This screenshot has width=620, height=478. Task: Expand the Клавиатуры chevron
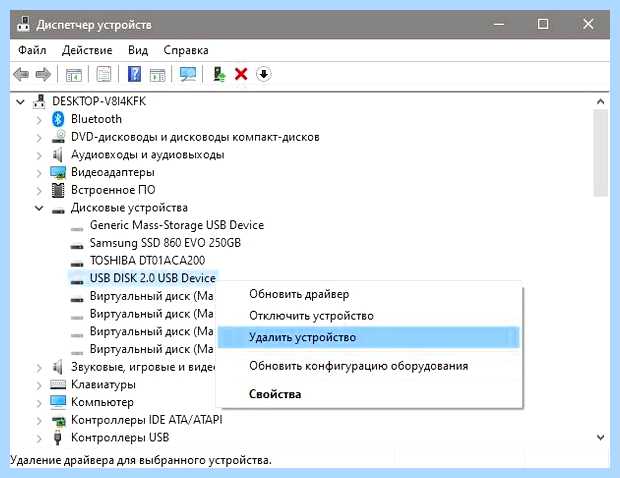(39, 385)
